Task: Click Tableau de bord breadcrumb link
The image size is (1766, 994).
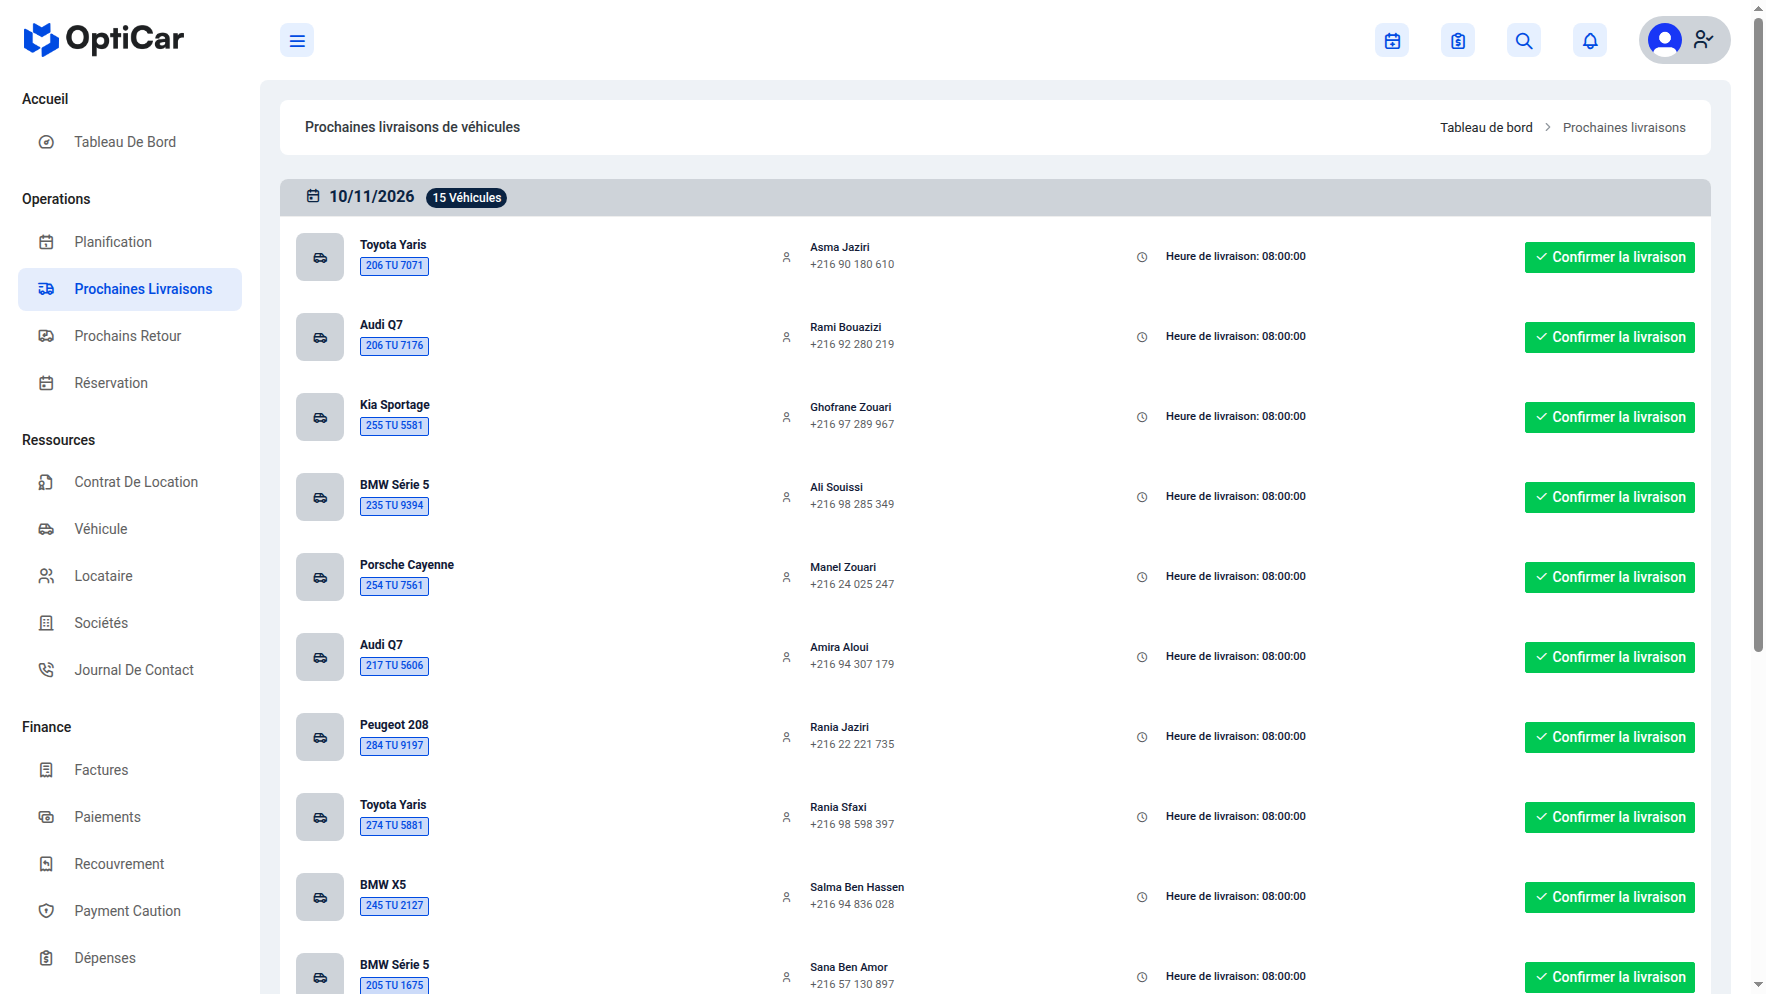Action: (1486, 128)
